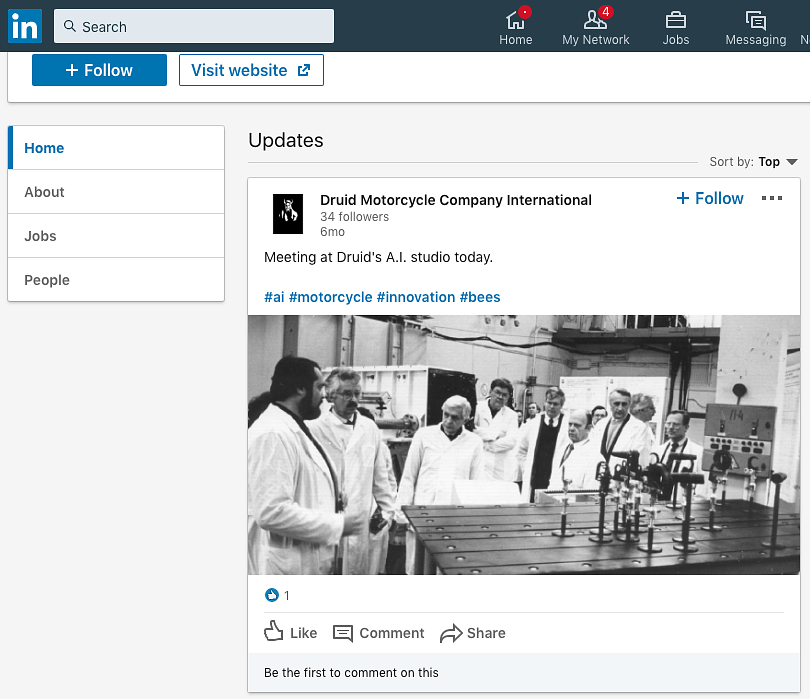Click the Visit website button
Viewport: 810px width, 699px height.
(251, 70)
